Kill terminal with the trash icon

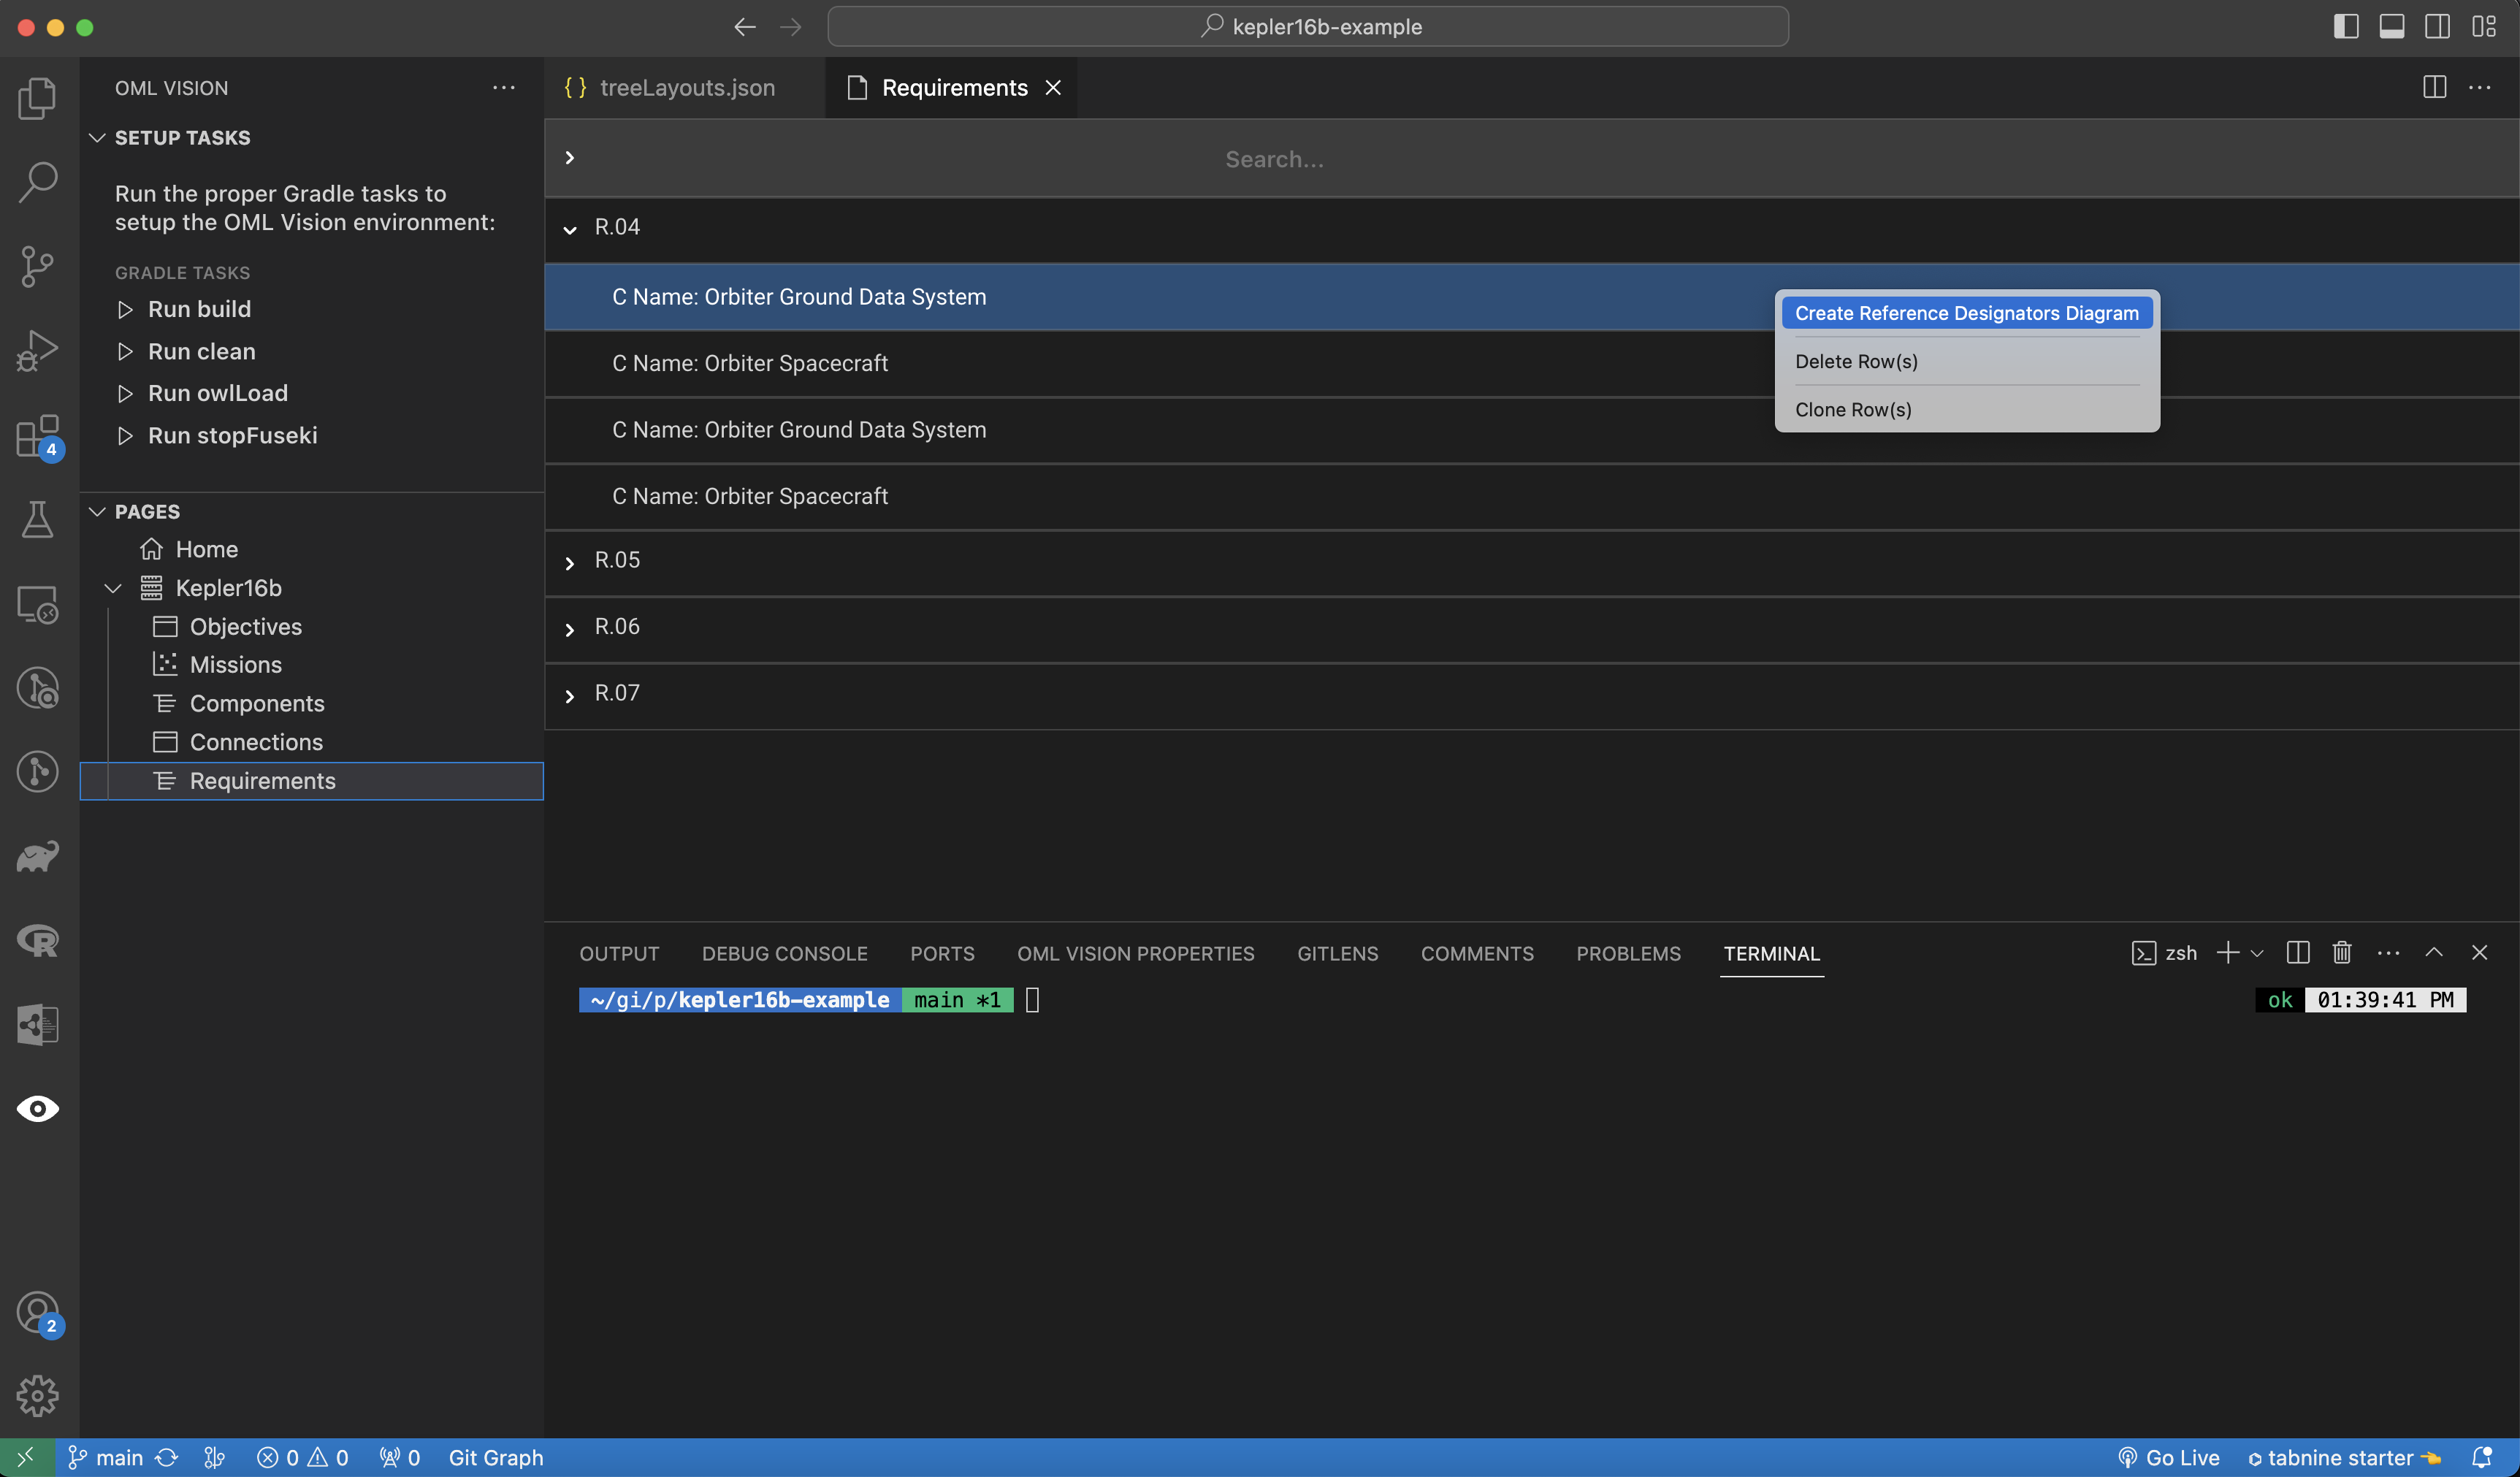[2342, 953]
